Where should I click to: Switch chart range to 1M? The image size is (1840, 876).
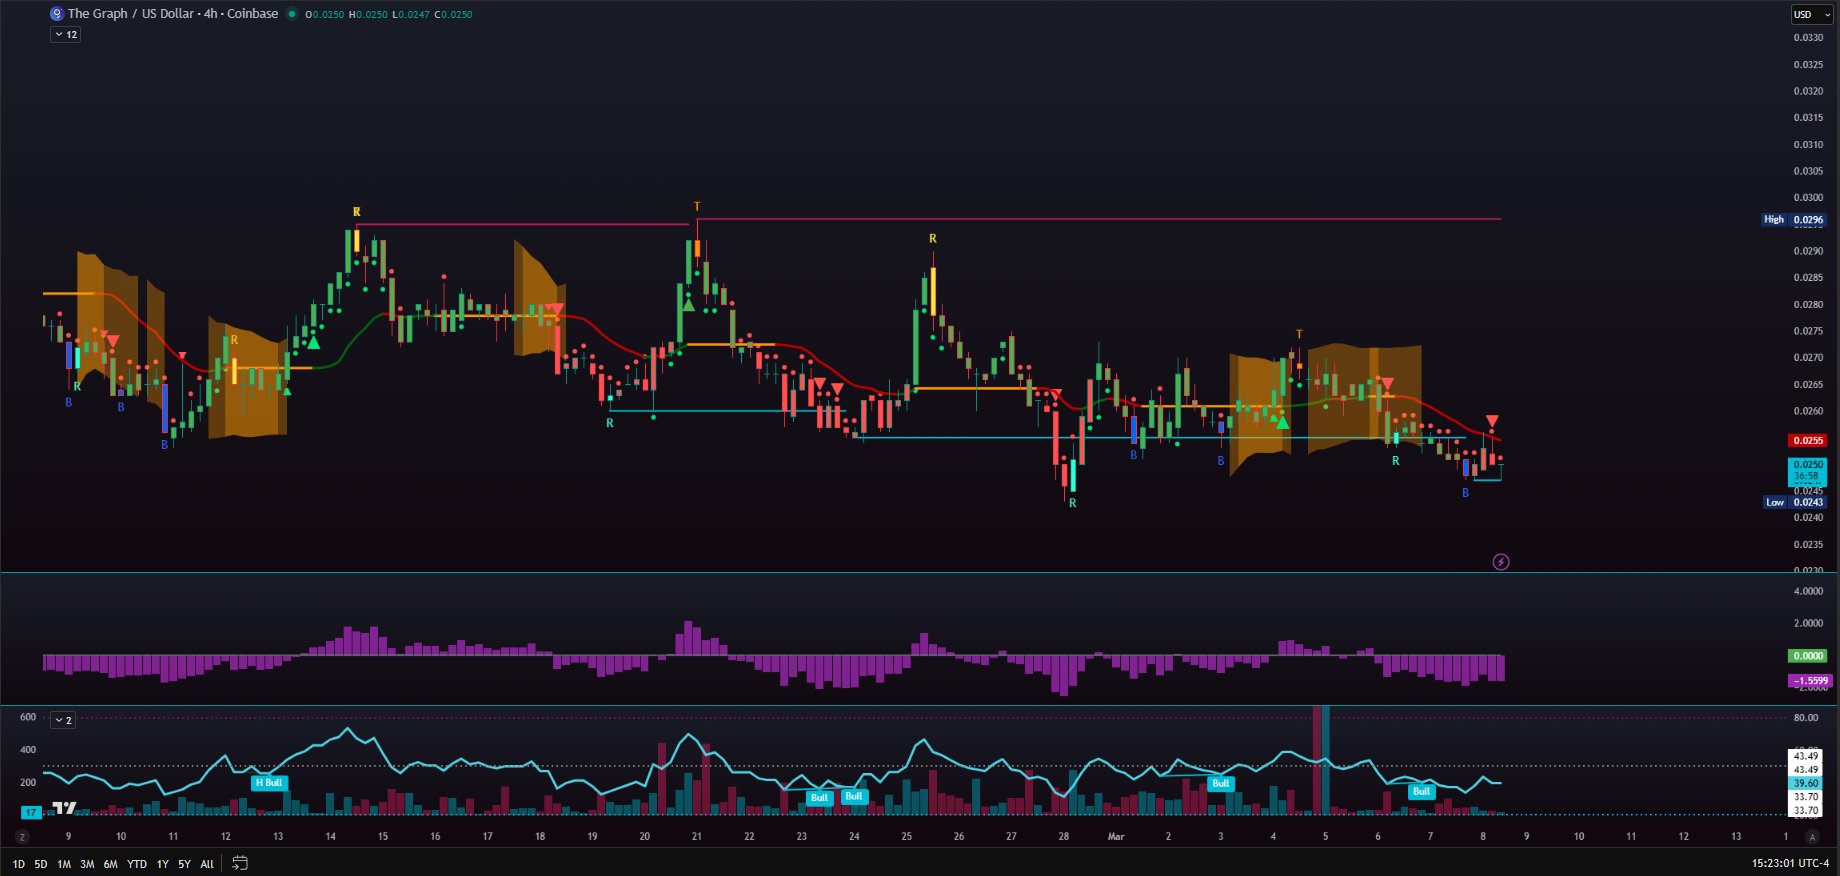pyautogui.click(x=64, y=864)
